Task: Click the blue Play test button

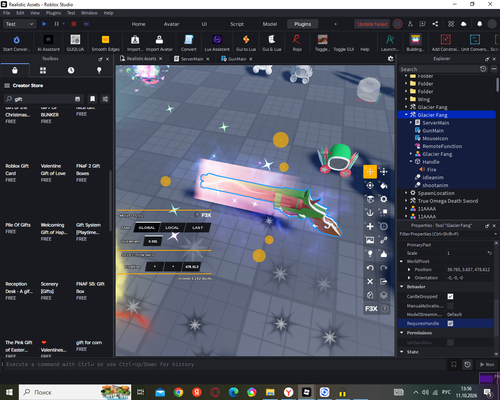Action: pos(44,24)
